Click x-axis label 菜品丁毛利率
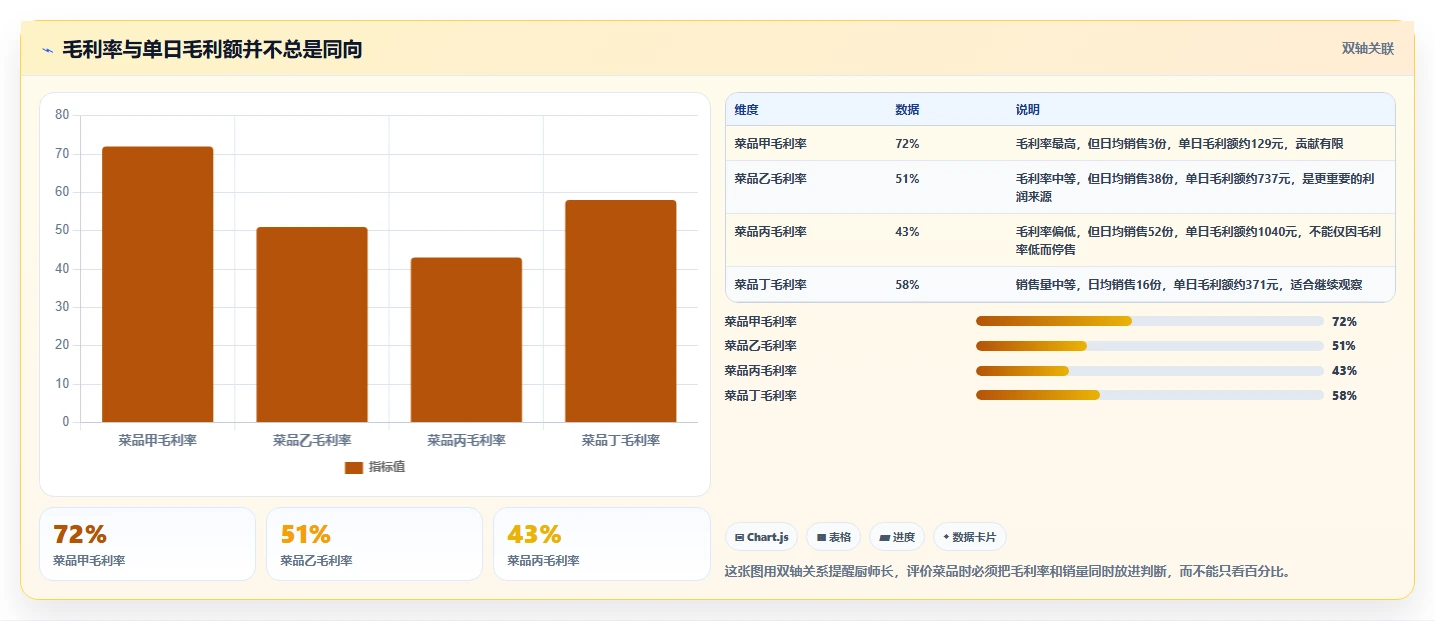 click(621, 440)
